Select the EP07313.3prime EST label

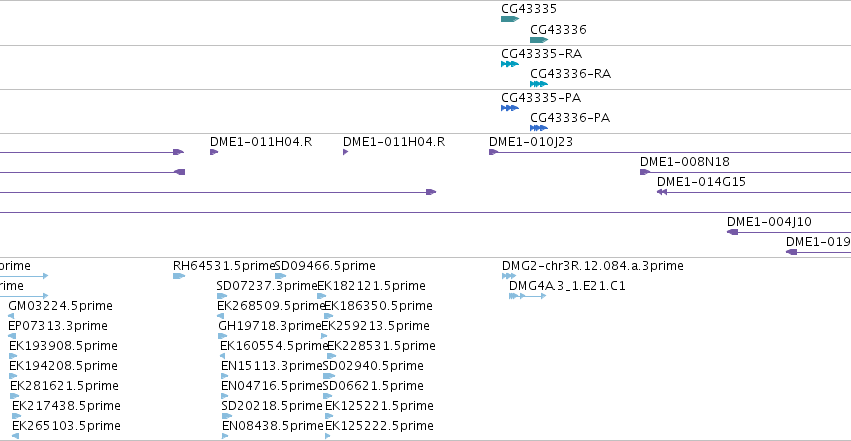point(58,326)
